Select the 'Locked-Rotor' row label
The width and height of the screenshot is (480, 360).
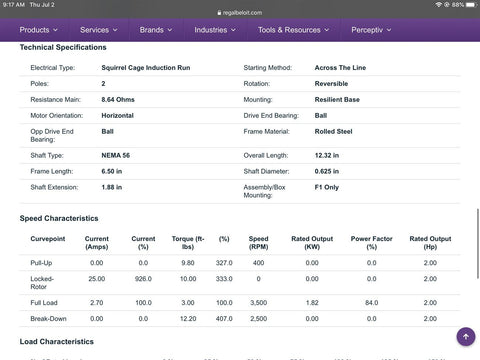coord(42,283)
